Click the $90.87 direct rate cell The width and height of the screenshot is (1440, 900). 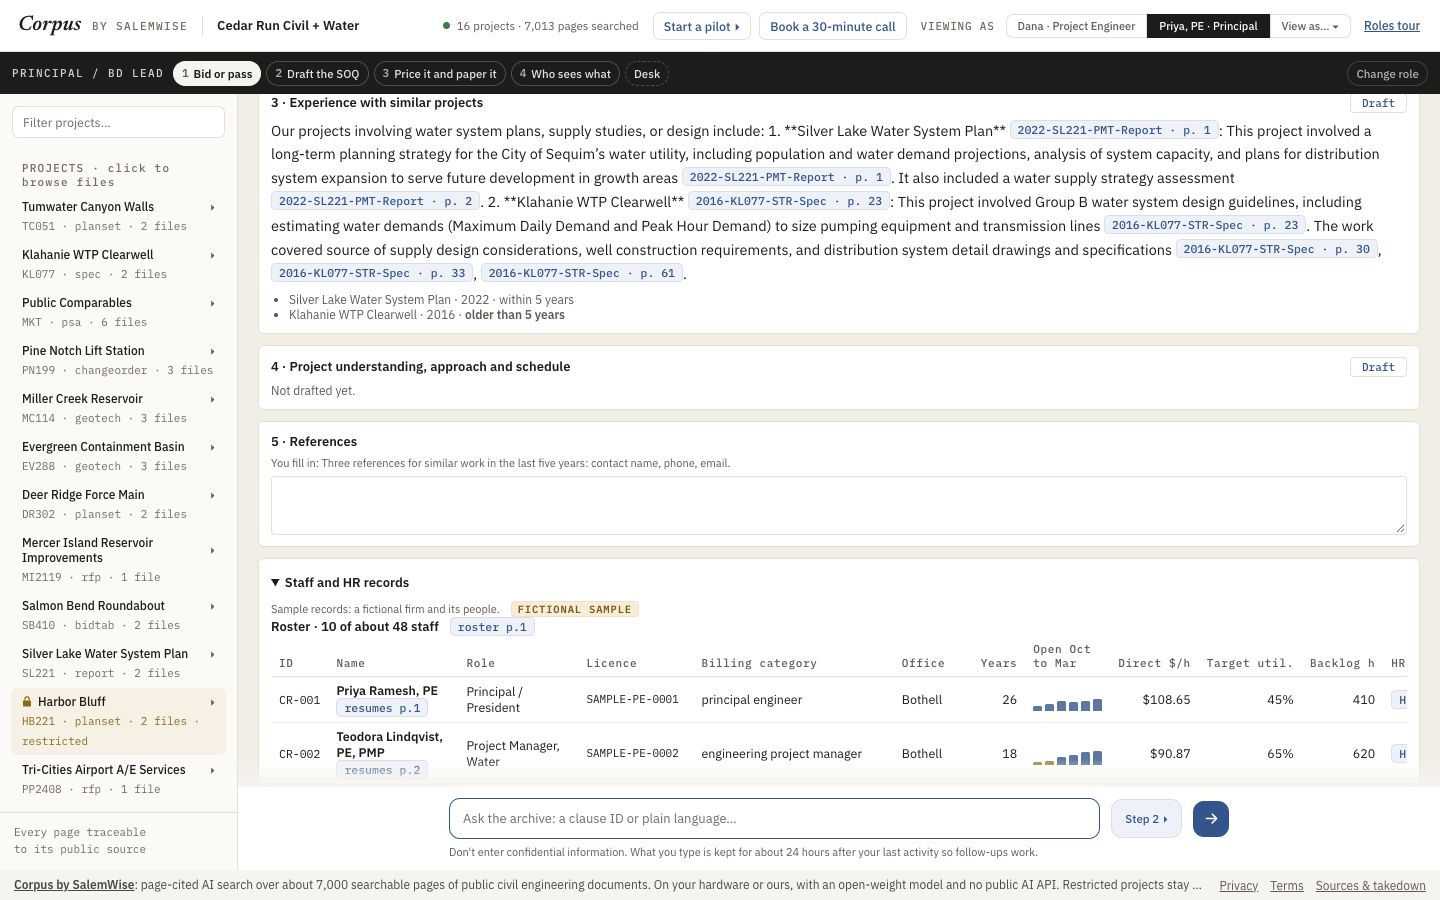pyautogui.click(x=1170, y=754)
